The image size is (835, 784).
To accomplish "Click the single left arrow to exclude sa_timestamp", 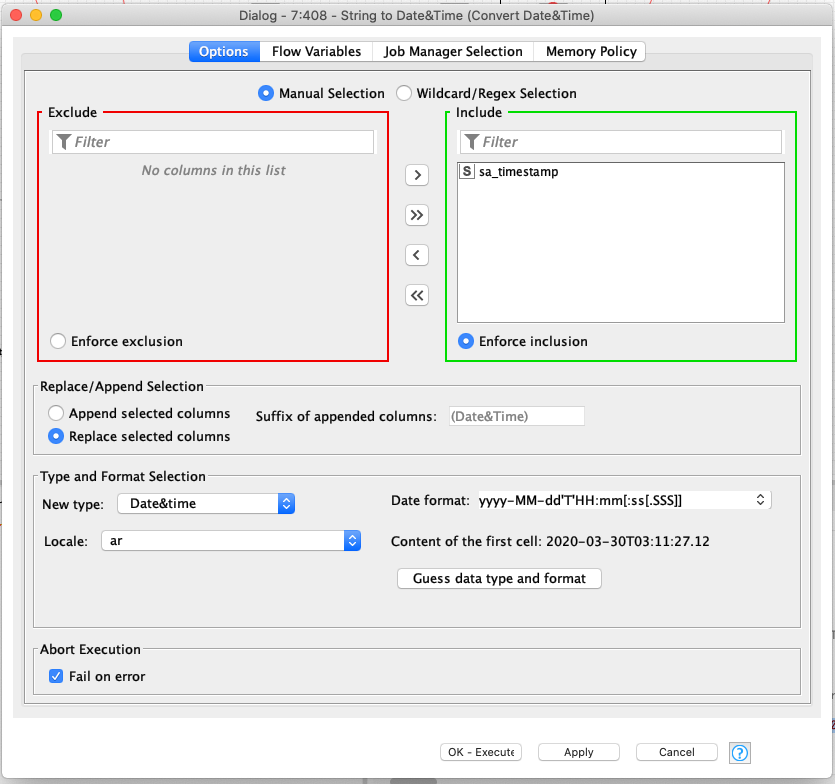I will (417, 255).
